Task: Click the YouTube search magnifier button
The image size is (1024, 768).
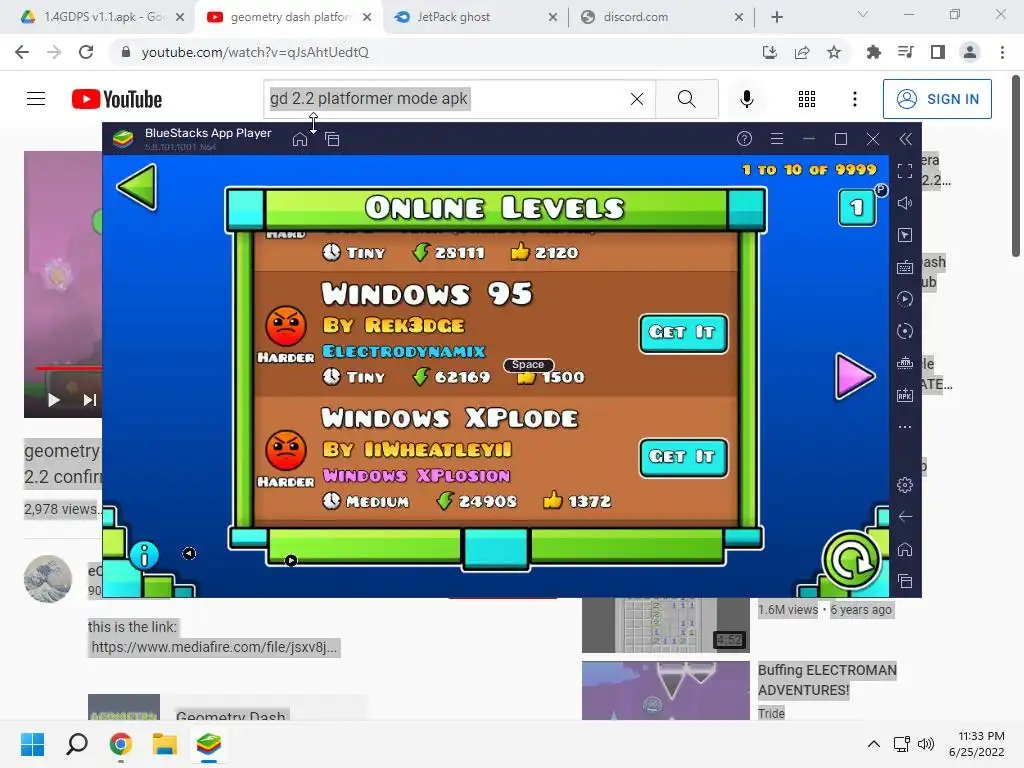Action: coord(686,99)
